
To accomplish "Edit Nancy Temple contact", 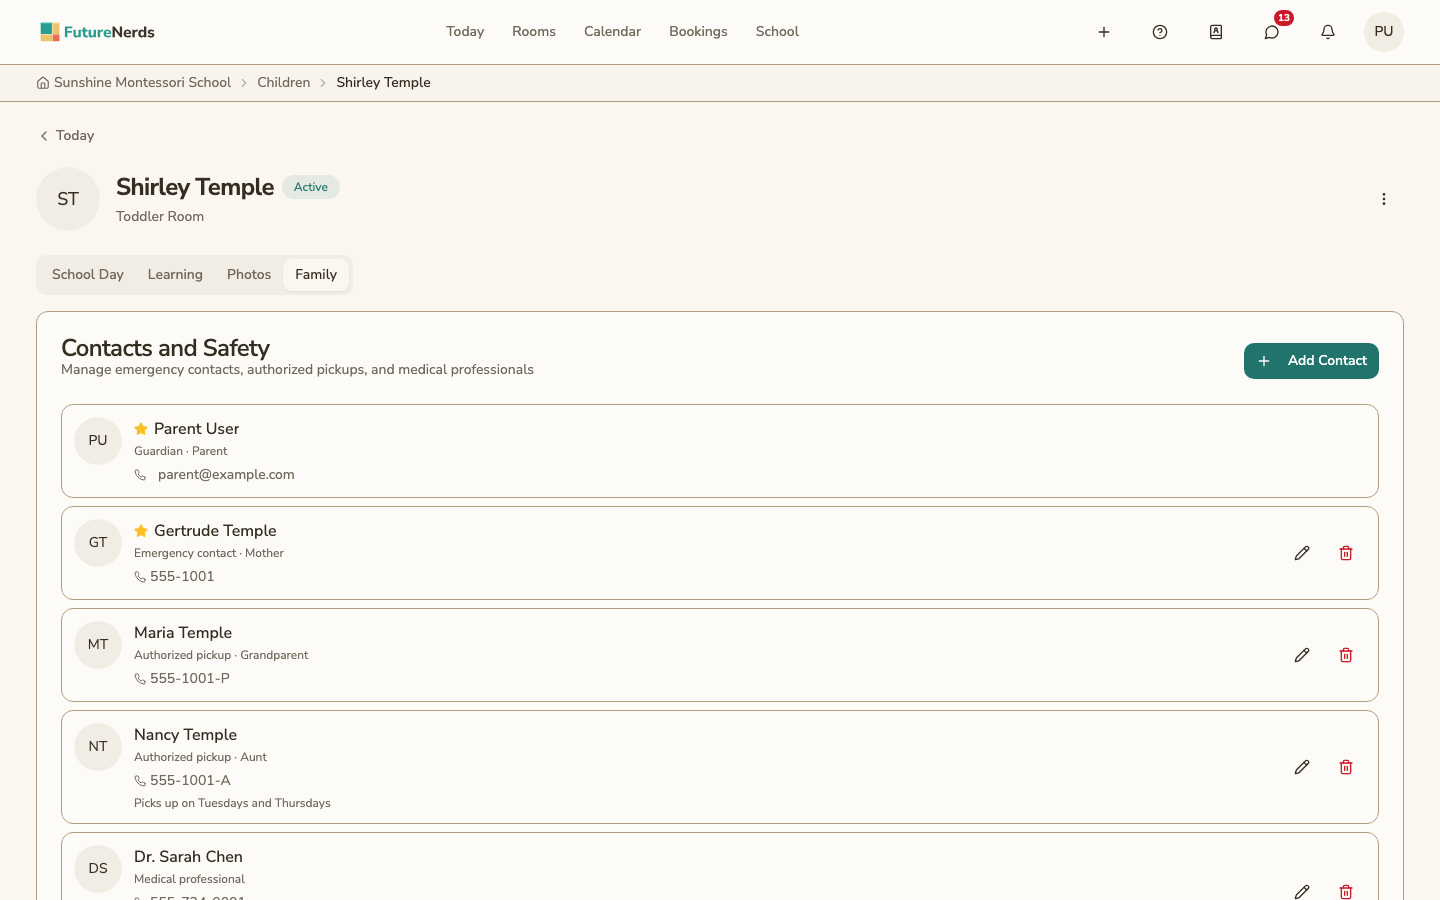I will pos(1302,767).
